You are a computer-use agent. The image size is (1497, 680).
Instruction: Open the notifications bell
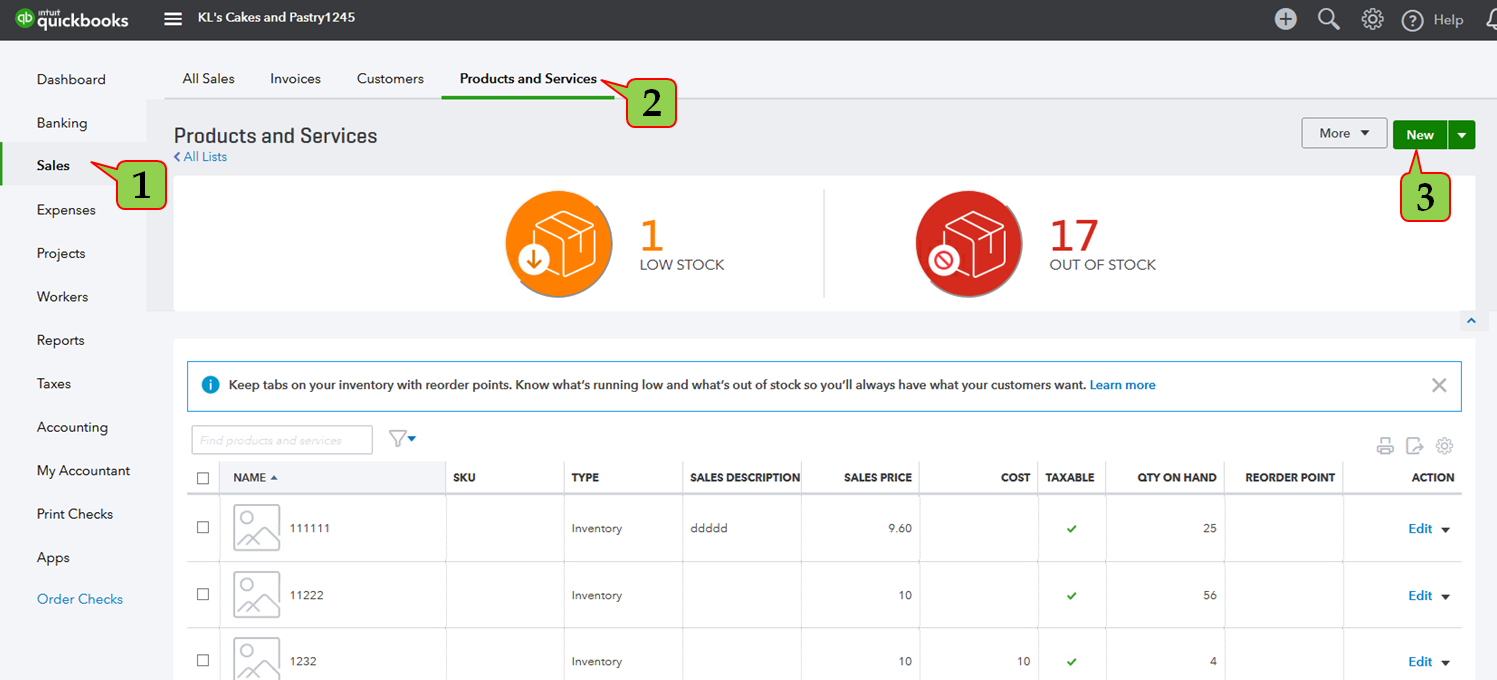1489,20
